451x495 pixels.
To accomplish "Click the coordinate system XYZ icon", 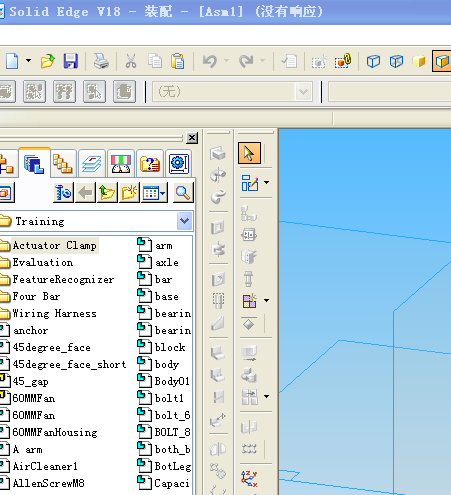I will [x=249, y=479].
